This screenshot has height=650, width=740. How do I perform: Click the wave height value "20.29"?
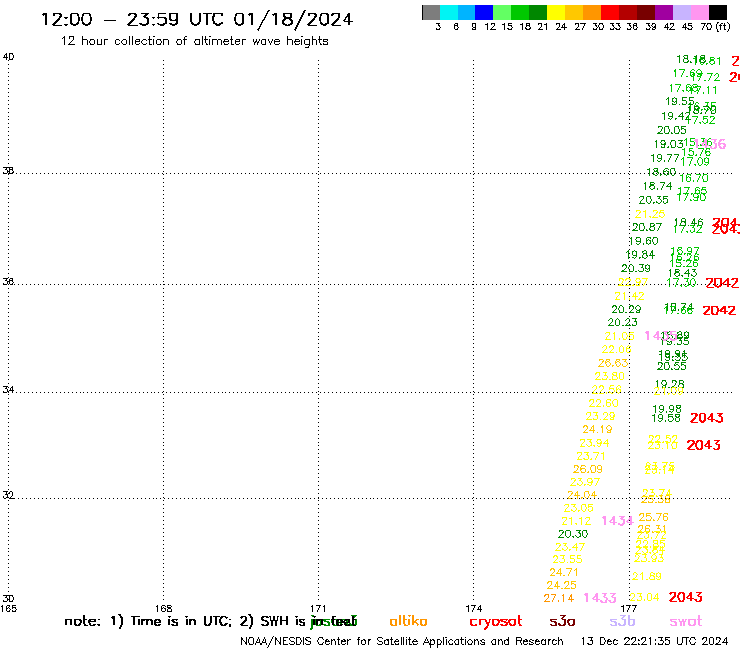[x=626, y=309]
